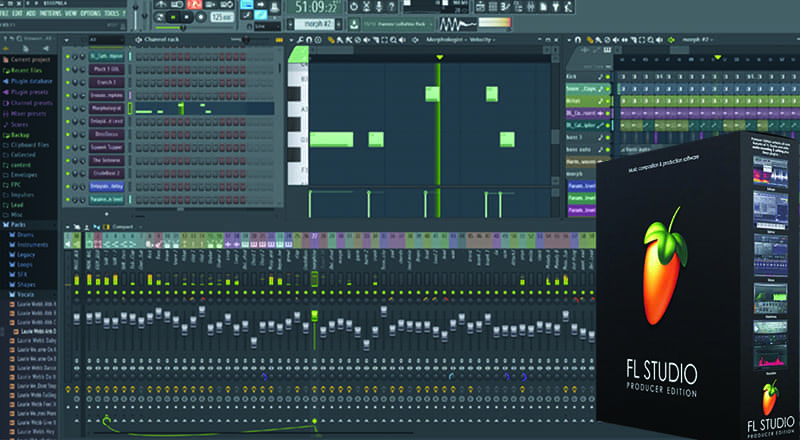Select the blue Delay channel button
The image size is (800, 440).
pos(106,187)
